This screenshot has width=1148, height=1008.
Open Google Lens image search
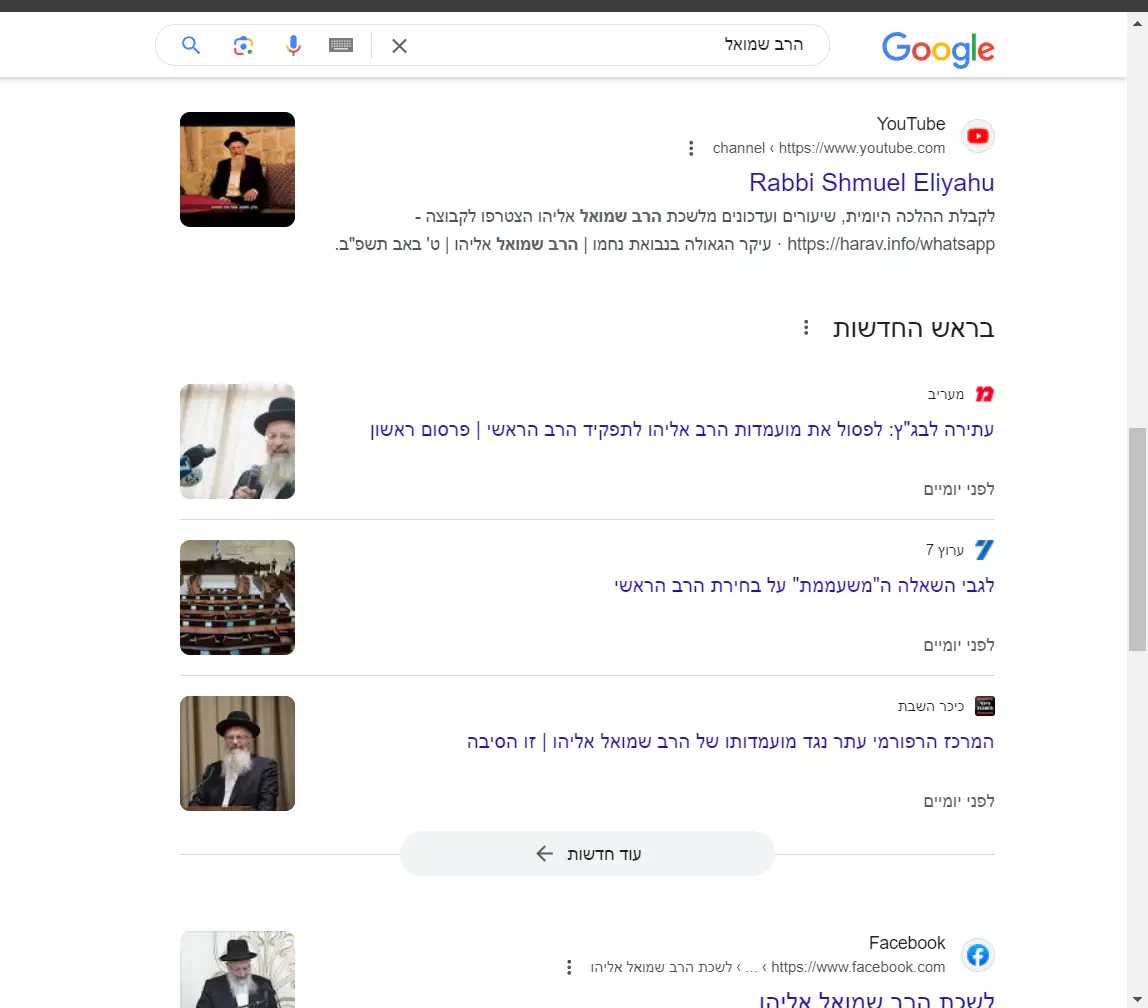[x=243, y=45]
